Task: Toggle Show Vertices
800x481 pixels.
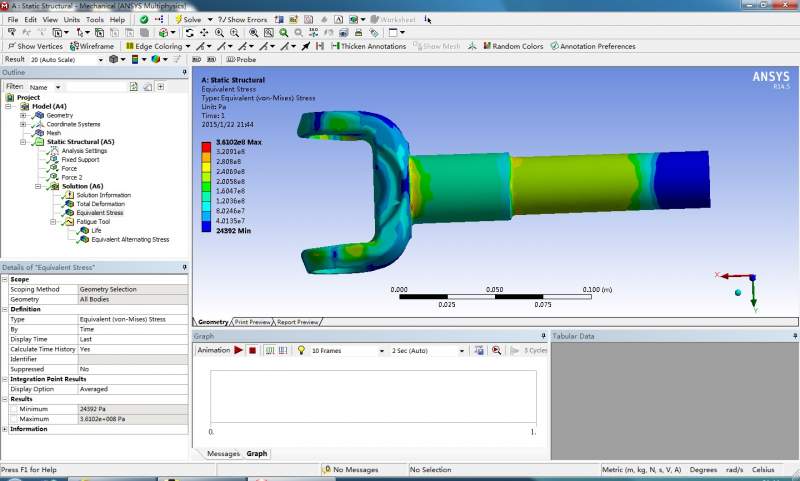Action: [x=35, y=46]
